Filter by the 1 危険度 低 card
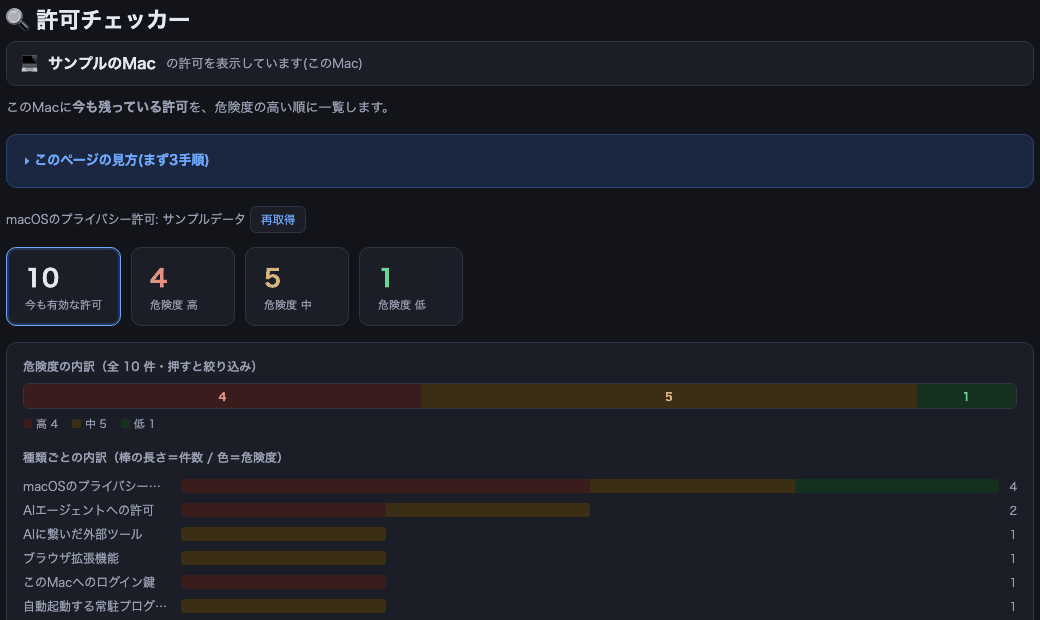The width and height of the screenshot is (1040, 620). 411,286
